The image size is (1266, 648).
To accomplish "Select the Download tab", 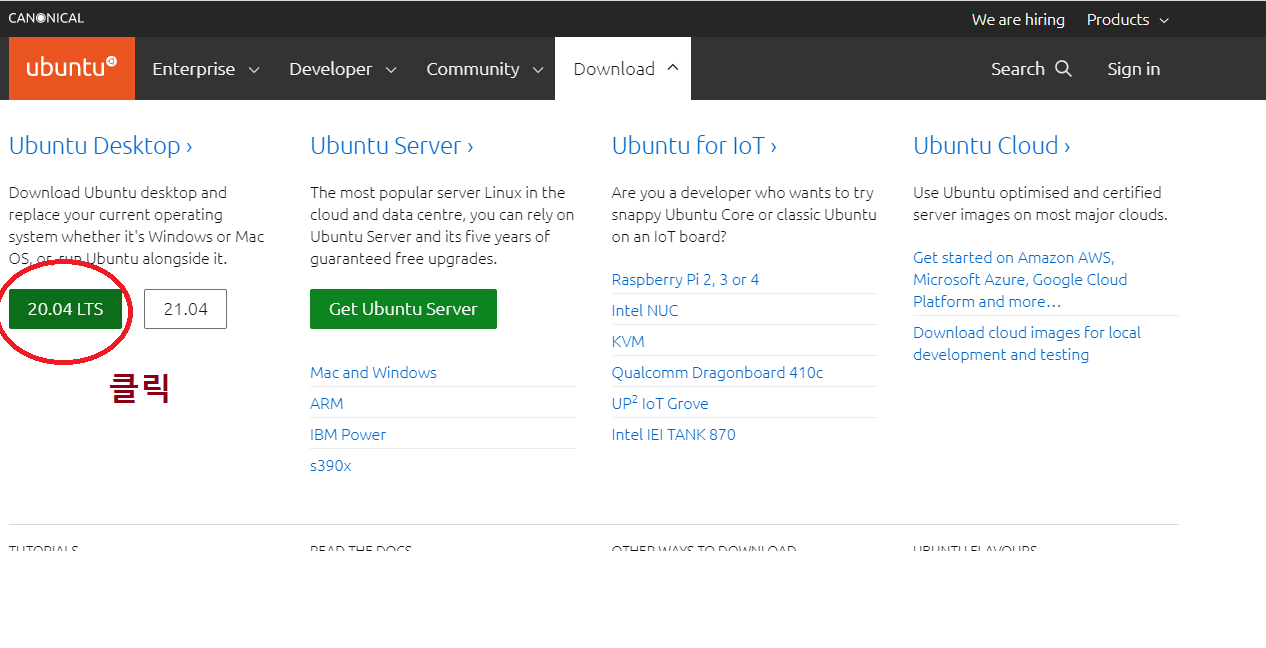I will [623, 69].
